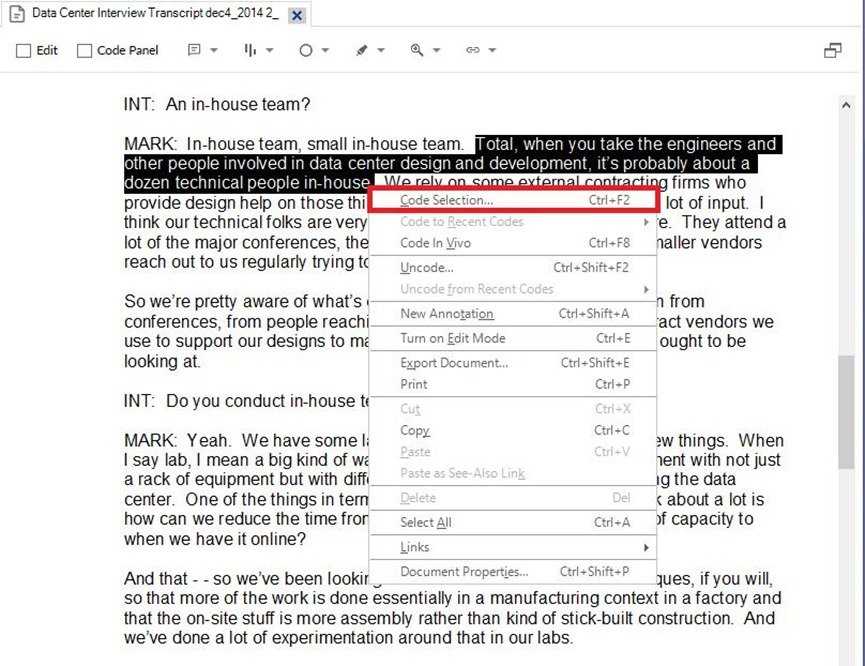Viewport: 865px width, 666px height.
Task: Choose Uncode... in the context menu
Action: point(514,268)
